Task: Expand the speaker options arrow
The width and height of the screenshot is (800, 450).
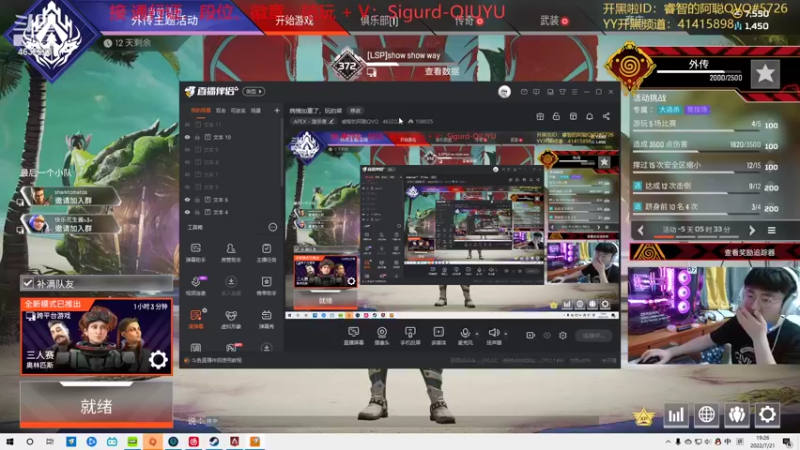Action: pyautogui.click(x=506, y=334)
